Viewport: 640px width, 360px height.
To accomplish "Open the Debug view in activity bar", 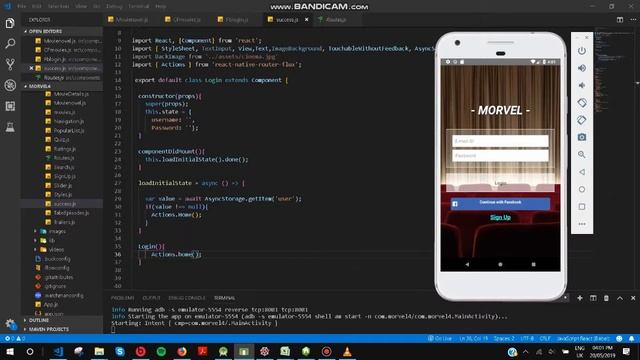I will pyautogui.click(x=10, y=85).
